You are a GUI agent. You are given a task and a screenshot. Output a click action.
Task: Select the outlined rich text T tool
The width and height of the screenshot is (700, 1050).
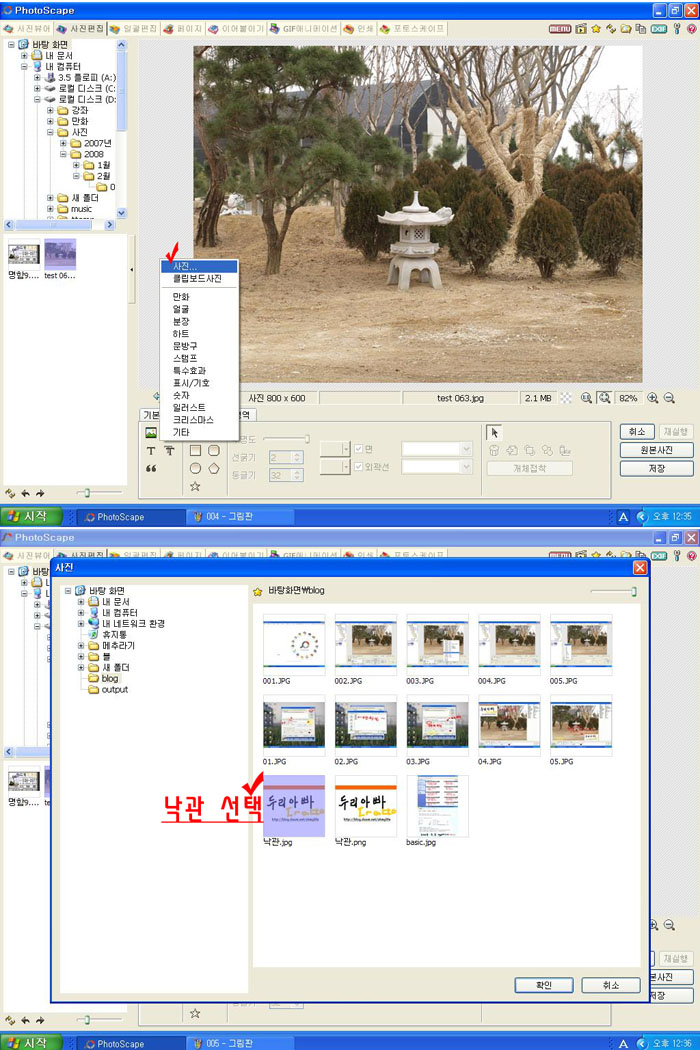pyautogui.click(x=169, y=451)
